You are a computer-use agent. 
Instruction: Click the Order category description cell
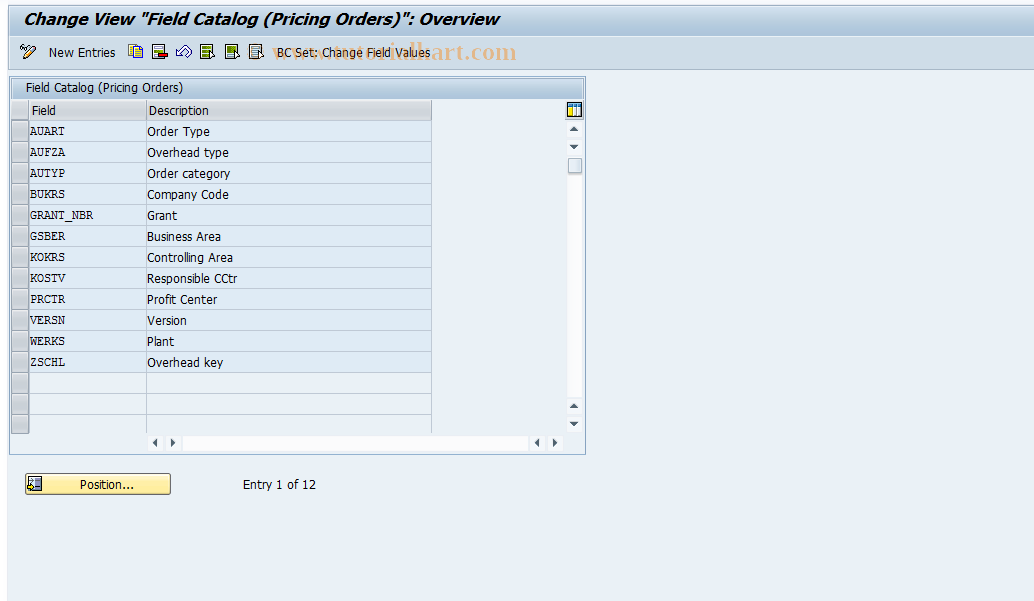pyautogui.click(x=289, y=174)
